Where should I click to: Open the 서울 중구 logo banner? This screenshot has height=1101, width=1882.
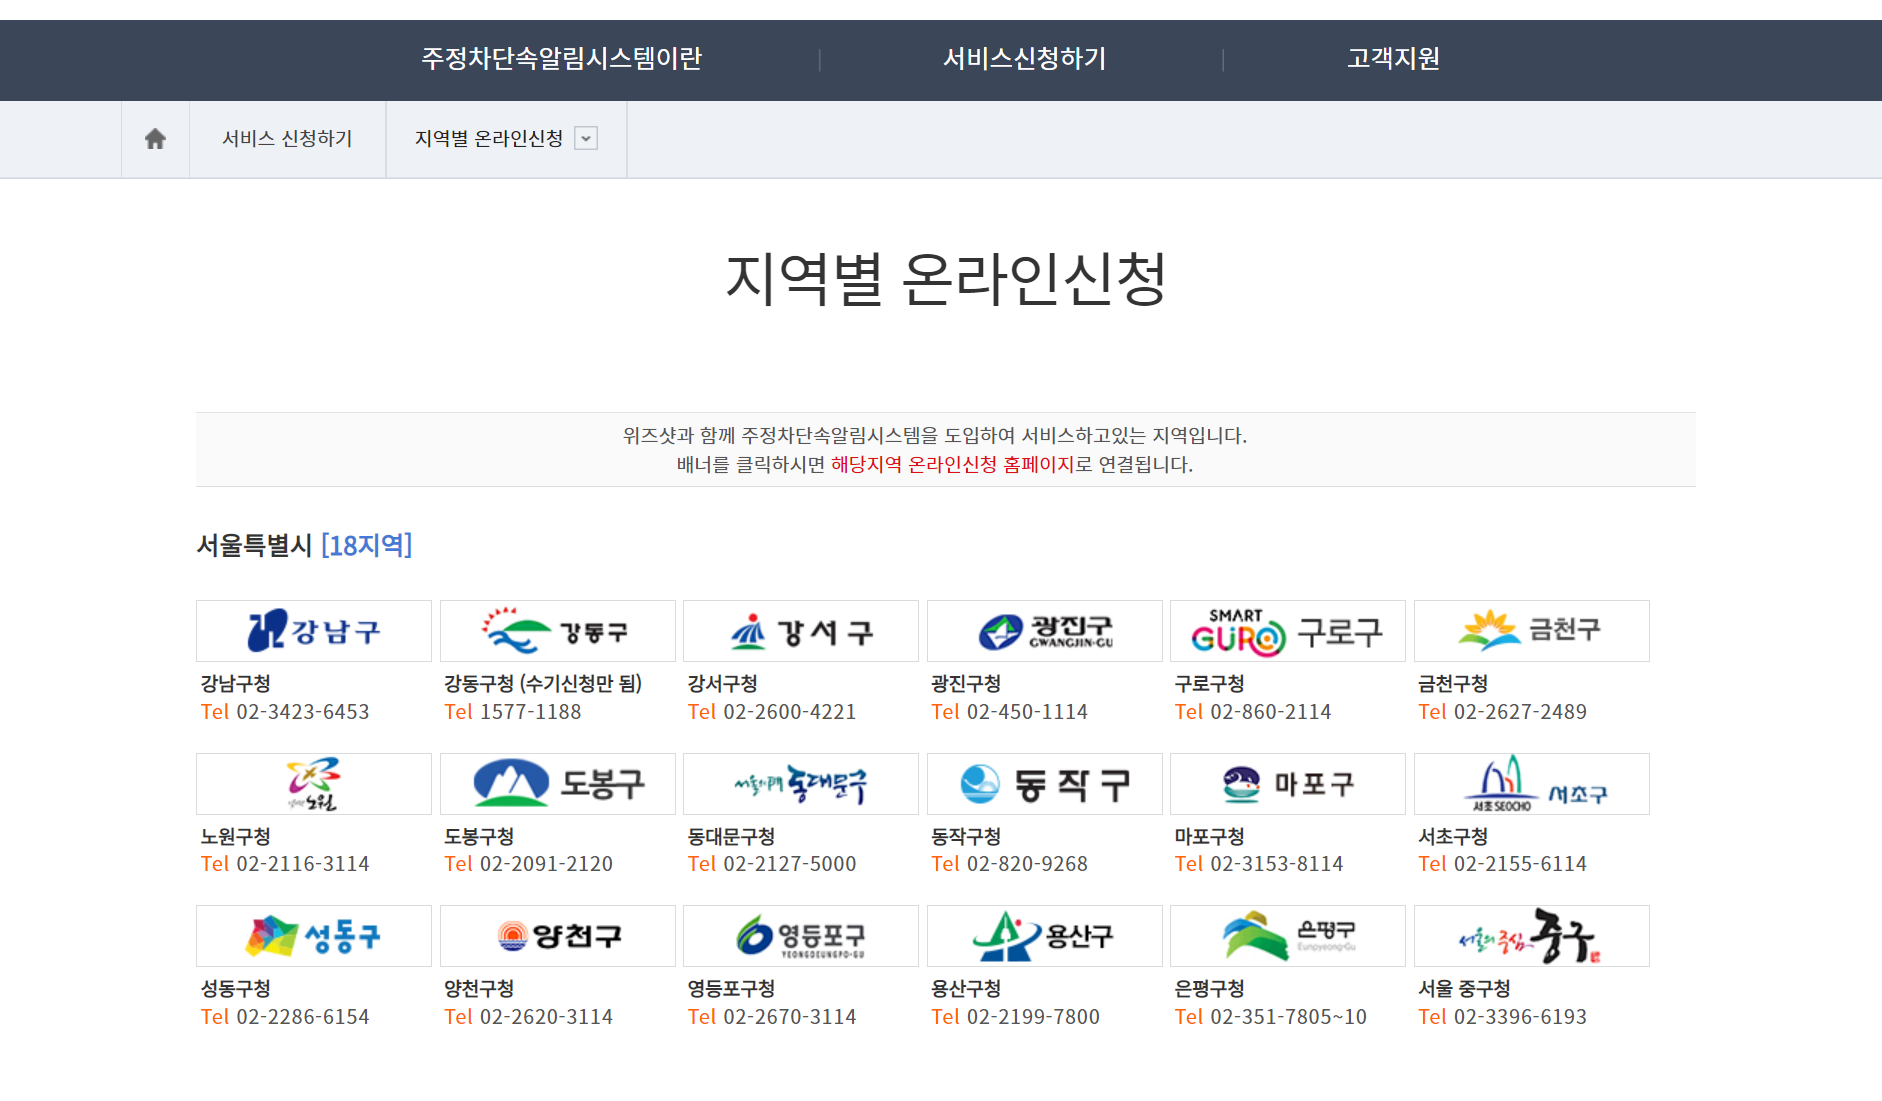(x=1532, y=936)
